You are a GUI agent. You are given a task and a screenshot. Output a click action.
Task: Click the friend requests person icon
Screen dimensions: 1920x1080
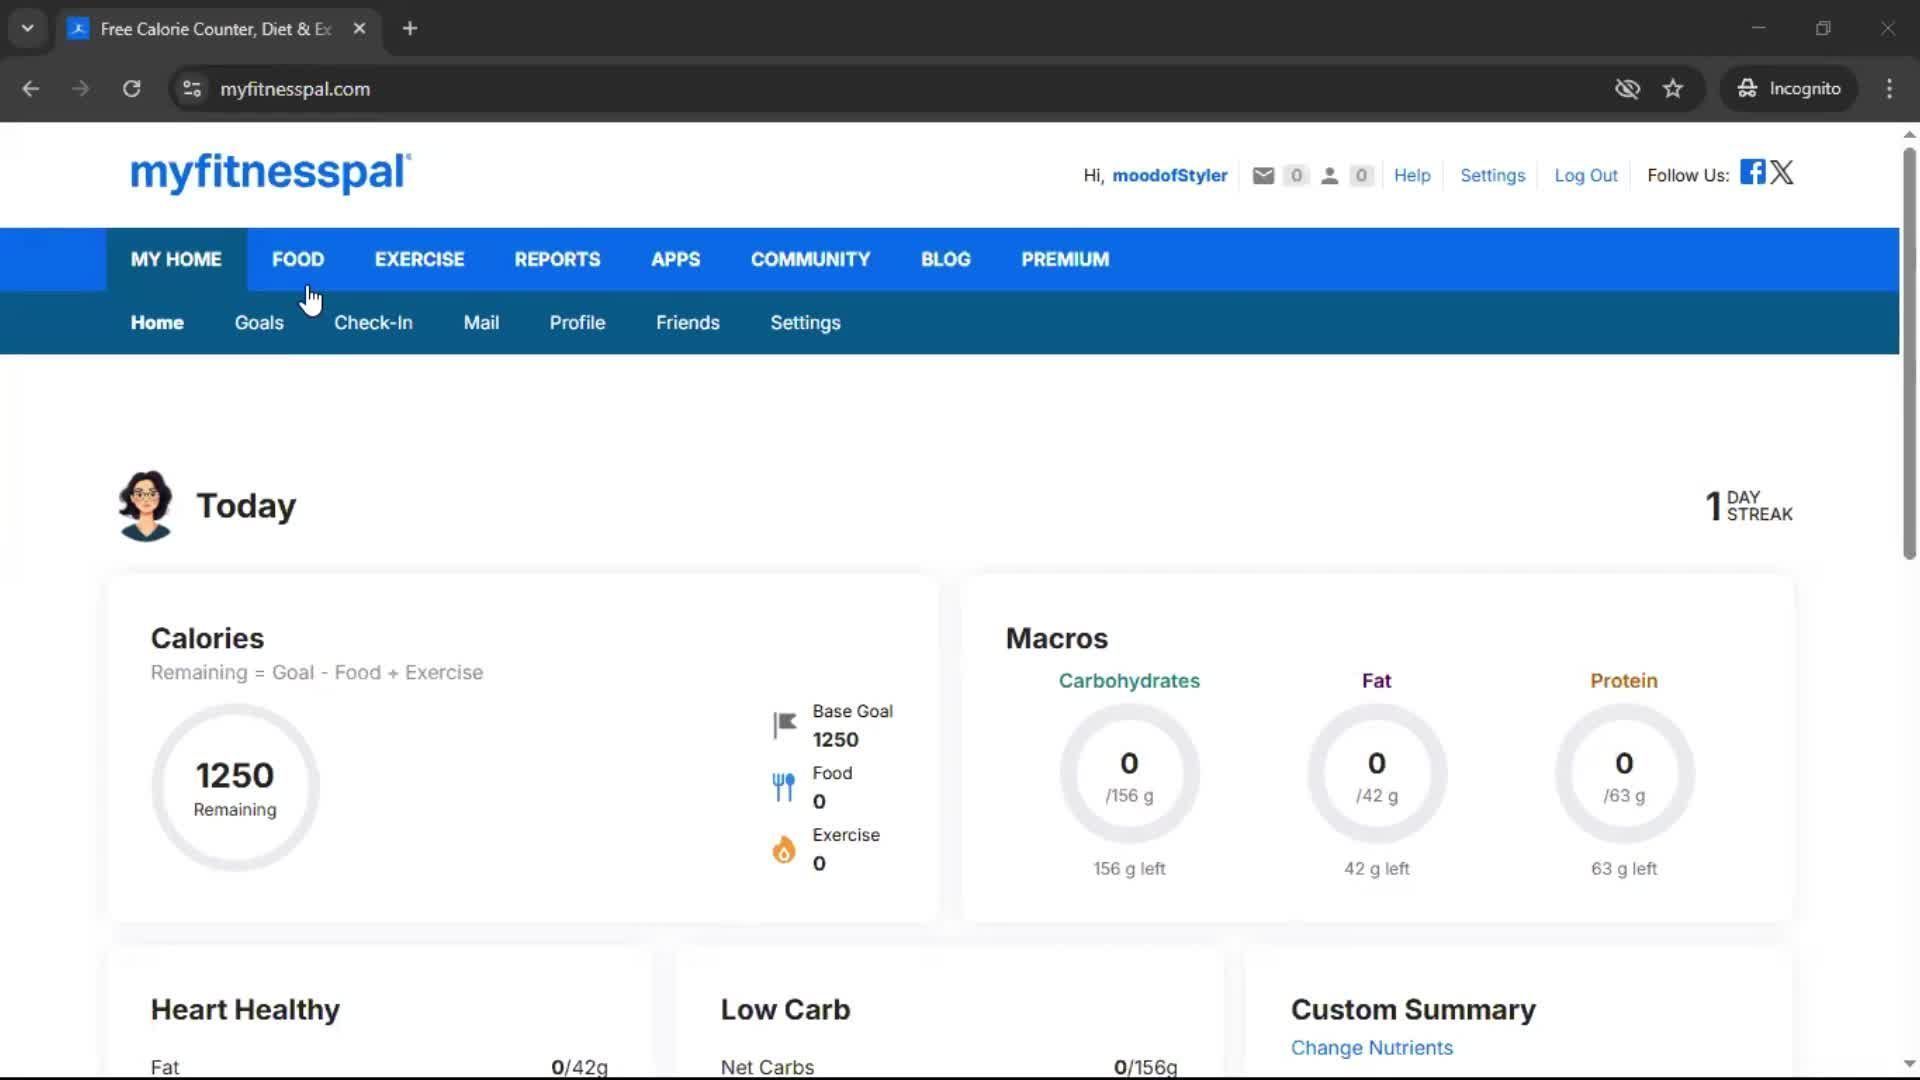coord(1329,176)
